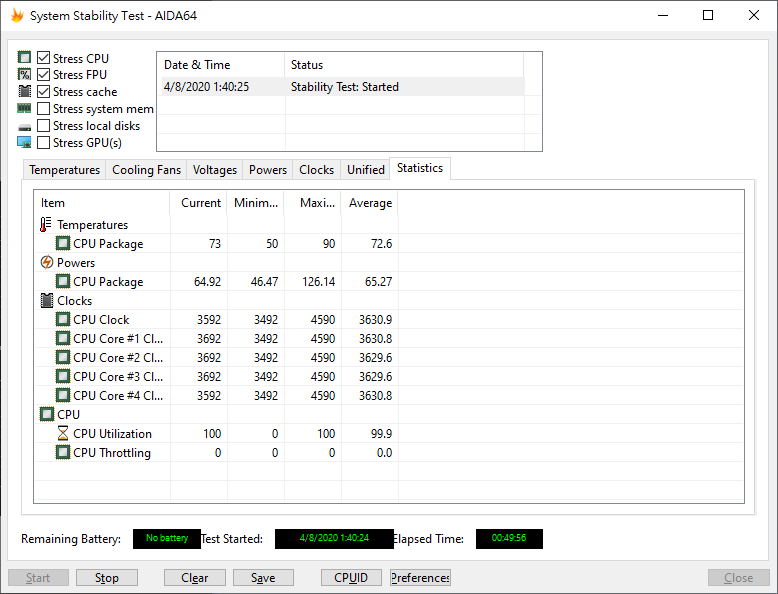778x594 pixels.
Task: Uncheck the Stress cache checkbox
Action: point(44,92)
